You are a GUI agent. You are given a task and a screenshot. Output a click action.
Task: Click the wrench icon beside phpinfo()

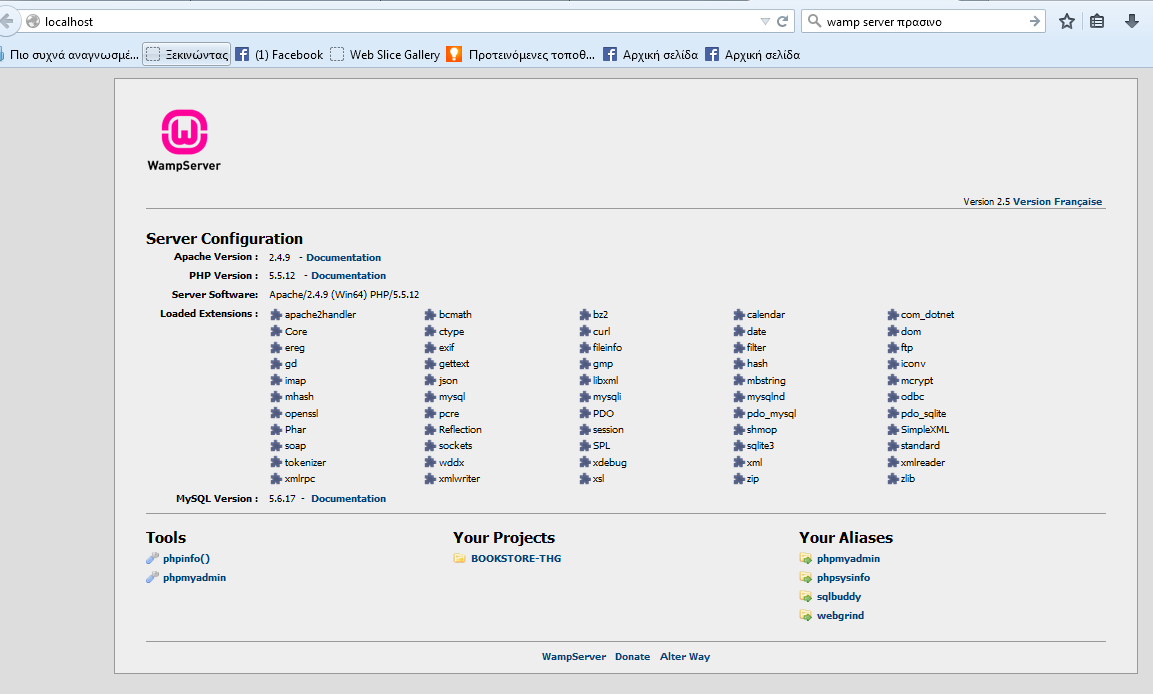point(152,559)
